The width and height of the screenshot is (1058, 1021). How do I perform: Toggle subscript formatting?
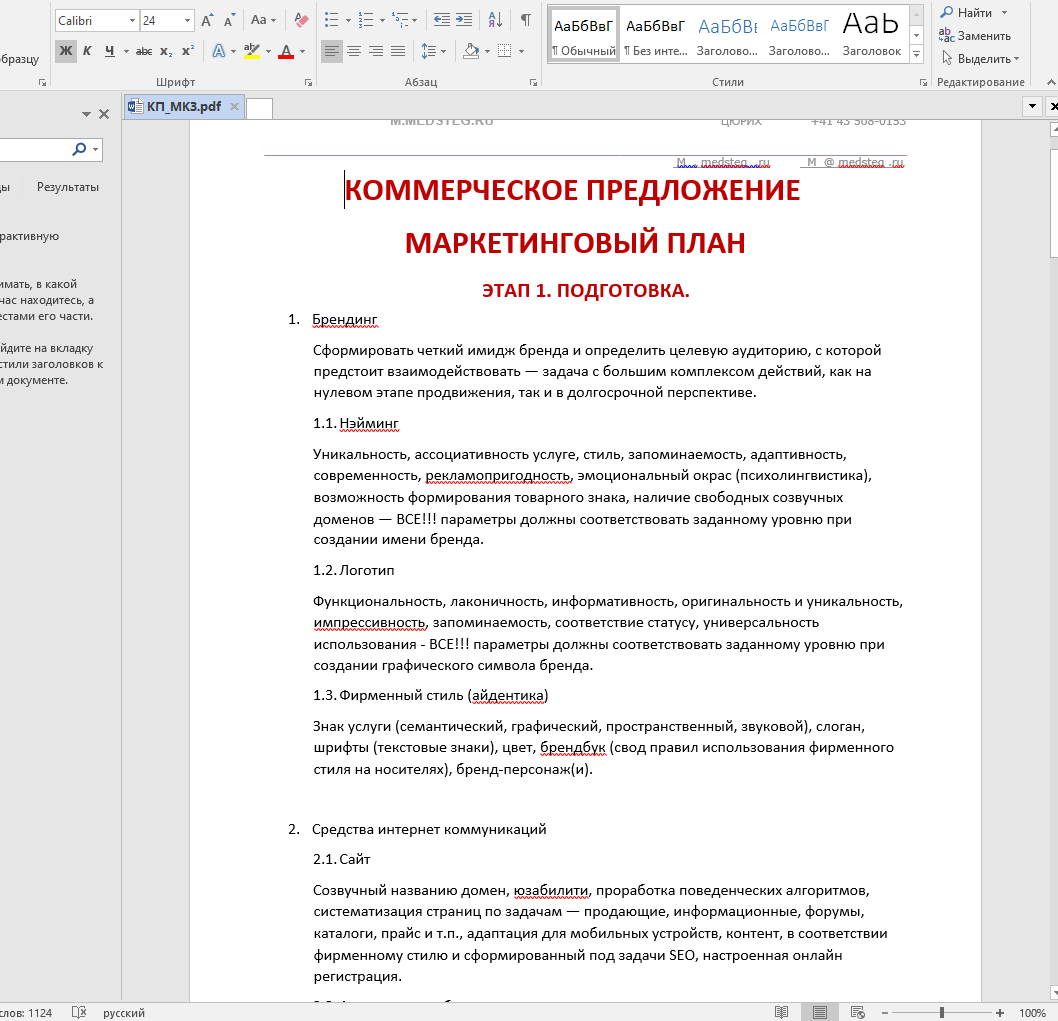point(166,51)
